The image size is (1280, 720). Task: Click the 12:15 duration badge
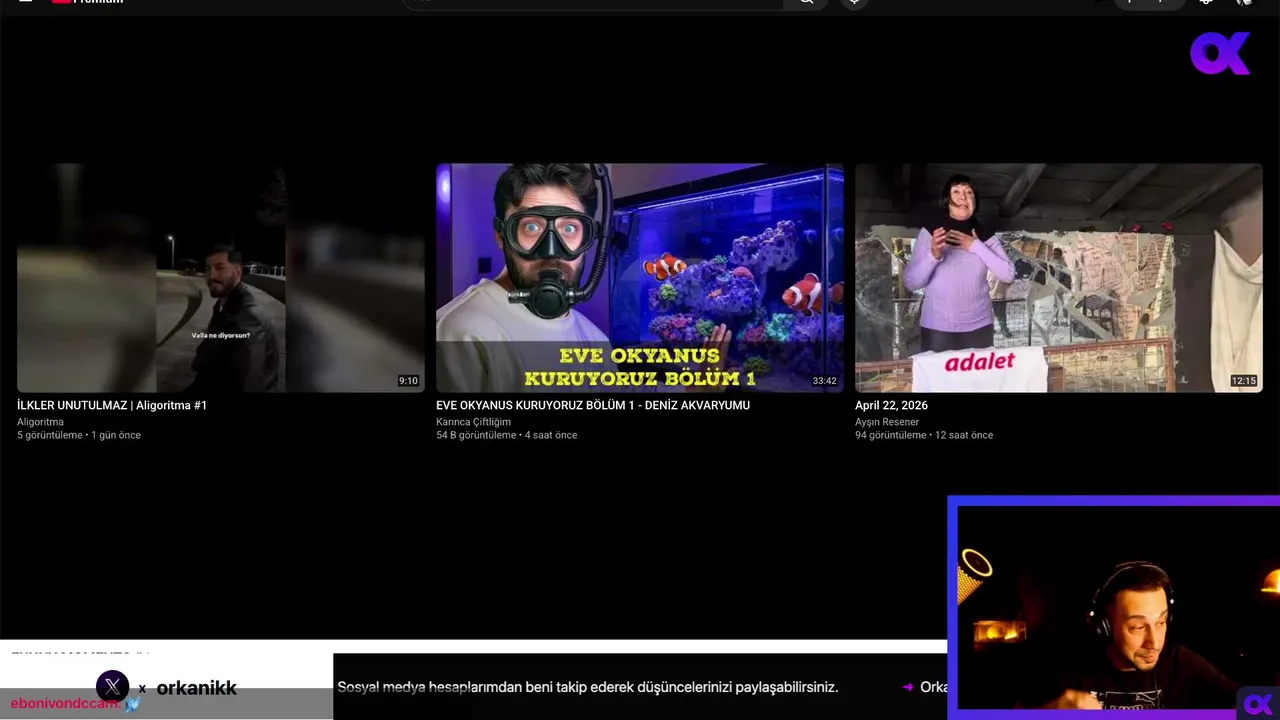[1243, 381]
